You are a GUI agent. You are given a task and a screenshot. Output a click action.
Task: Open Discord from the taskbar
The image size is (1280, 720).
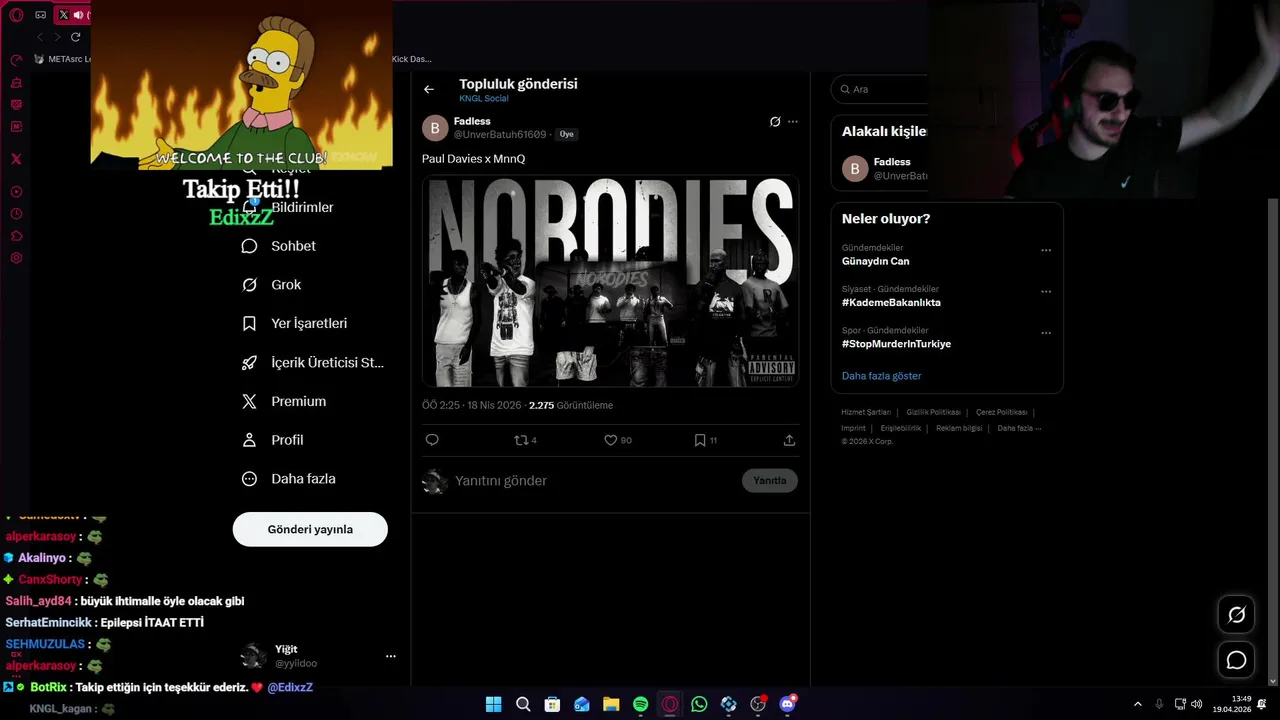pos(787,704)
